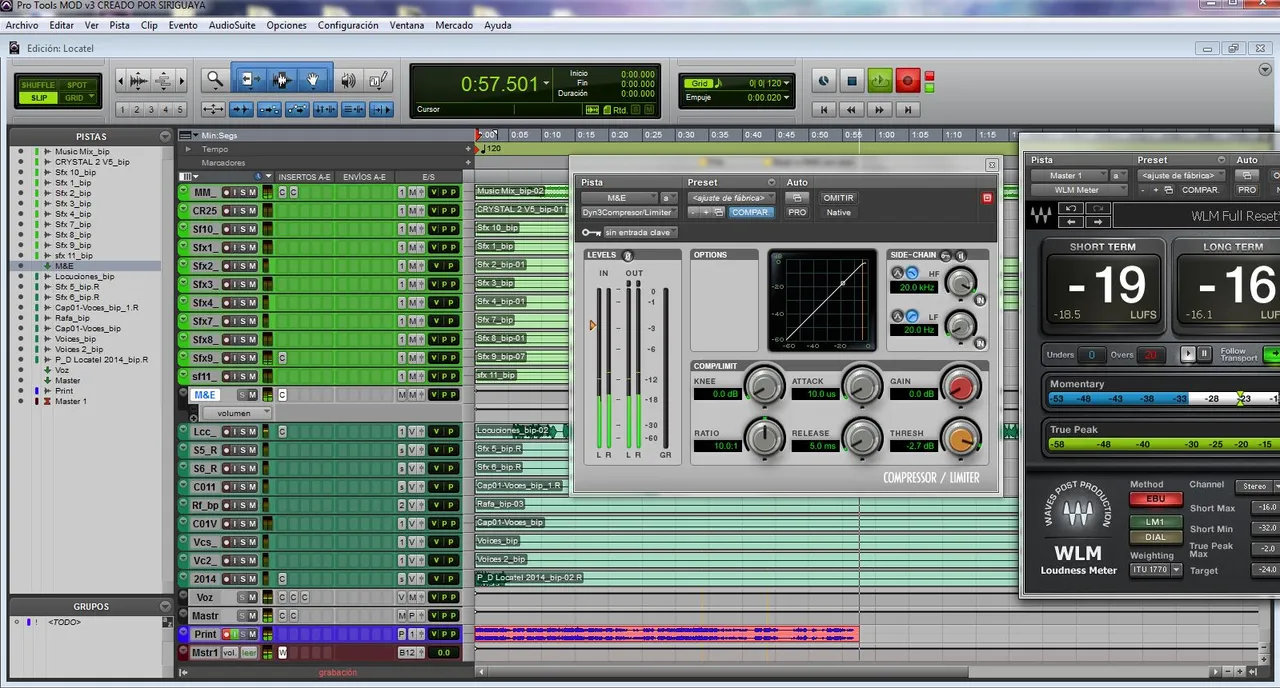The height and width of the screenshot is (688, 1280).
Task: Open the Ventana menu
Action: tap(407, 25)
